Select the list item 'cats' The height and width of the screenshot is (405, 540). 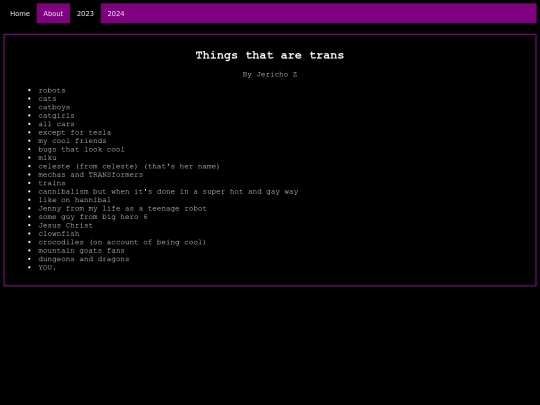(x=47, y=99)
